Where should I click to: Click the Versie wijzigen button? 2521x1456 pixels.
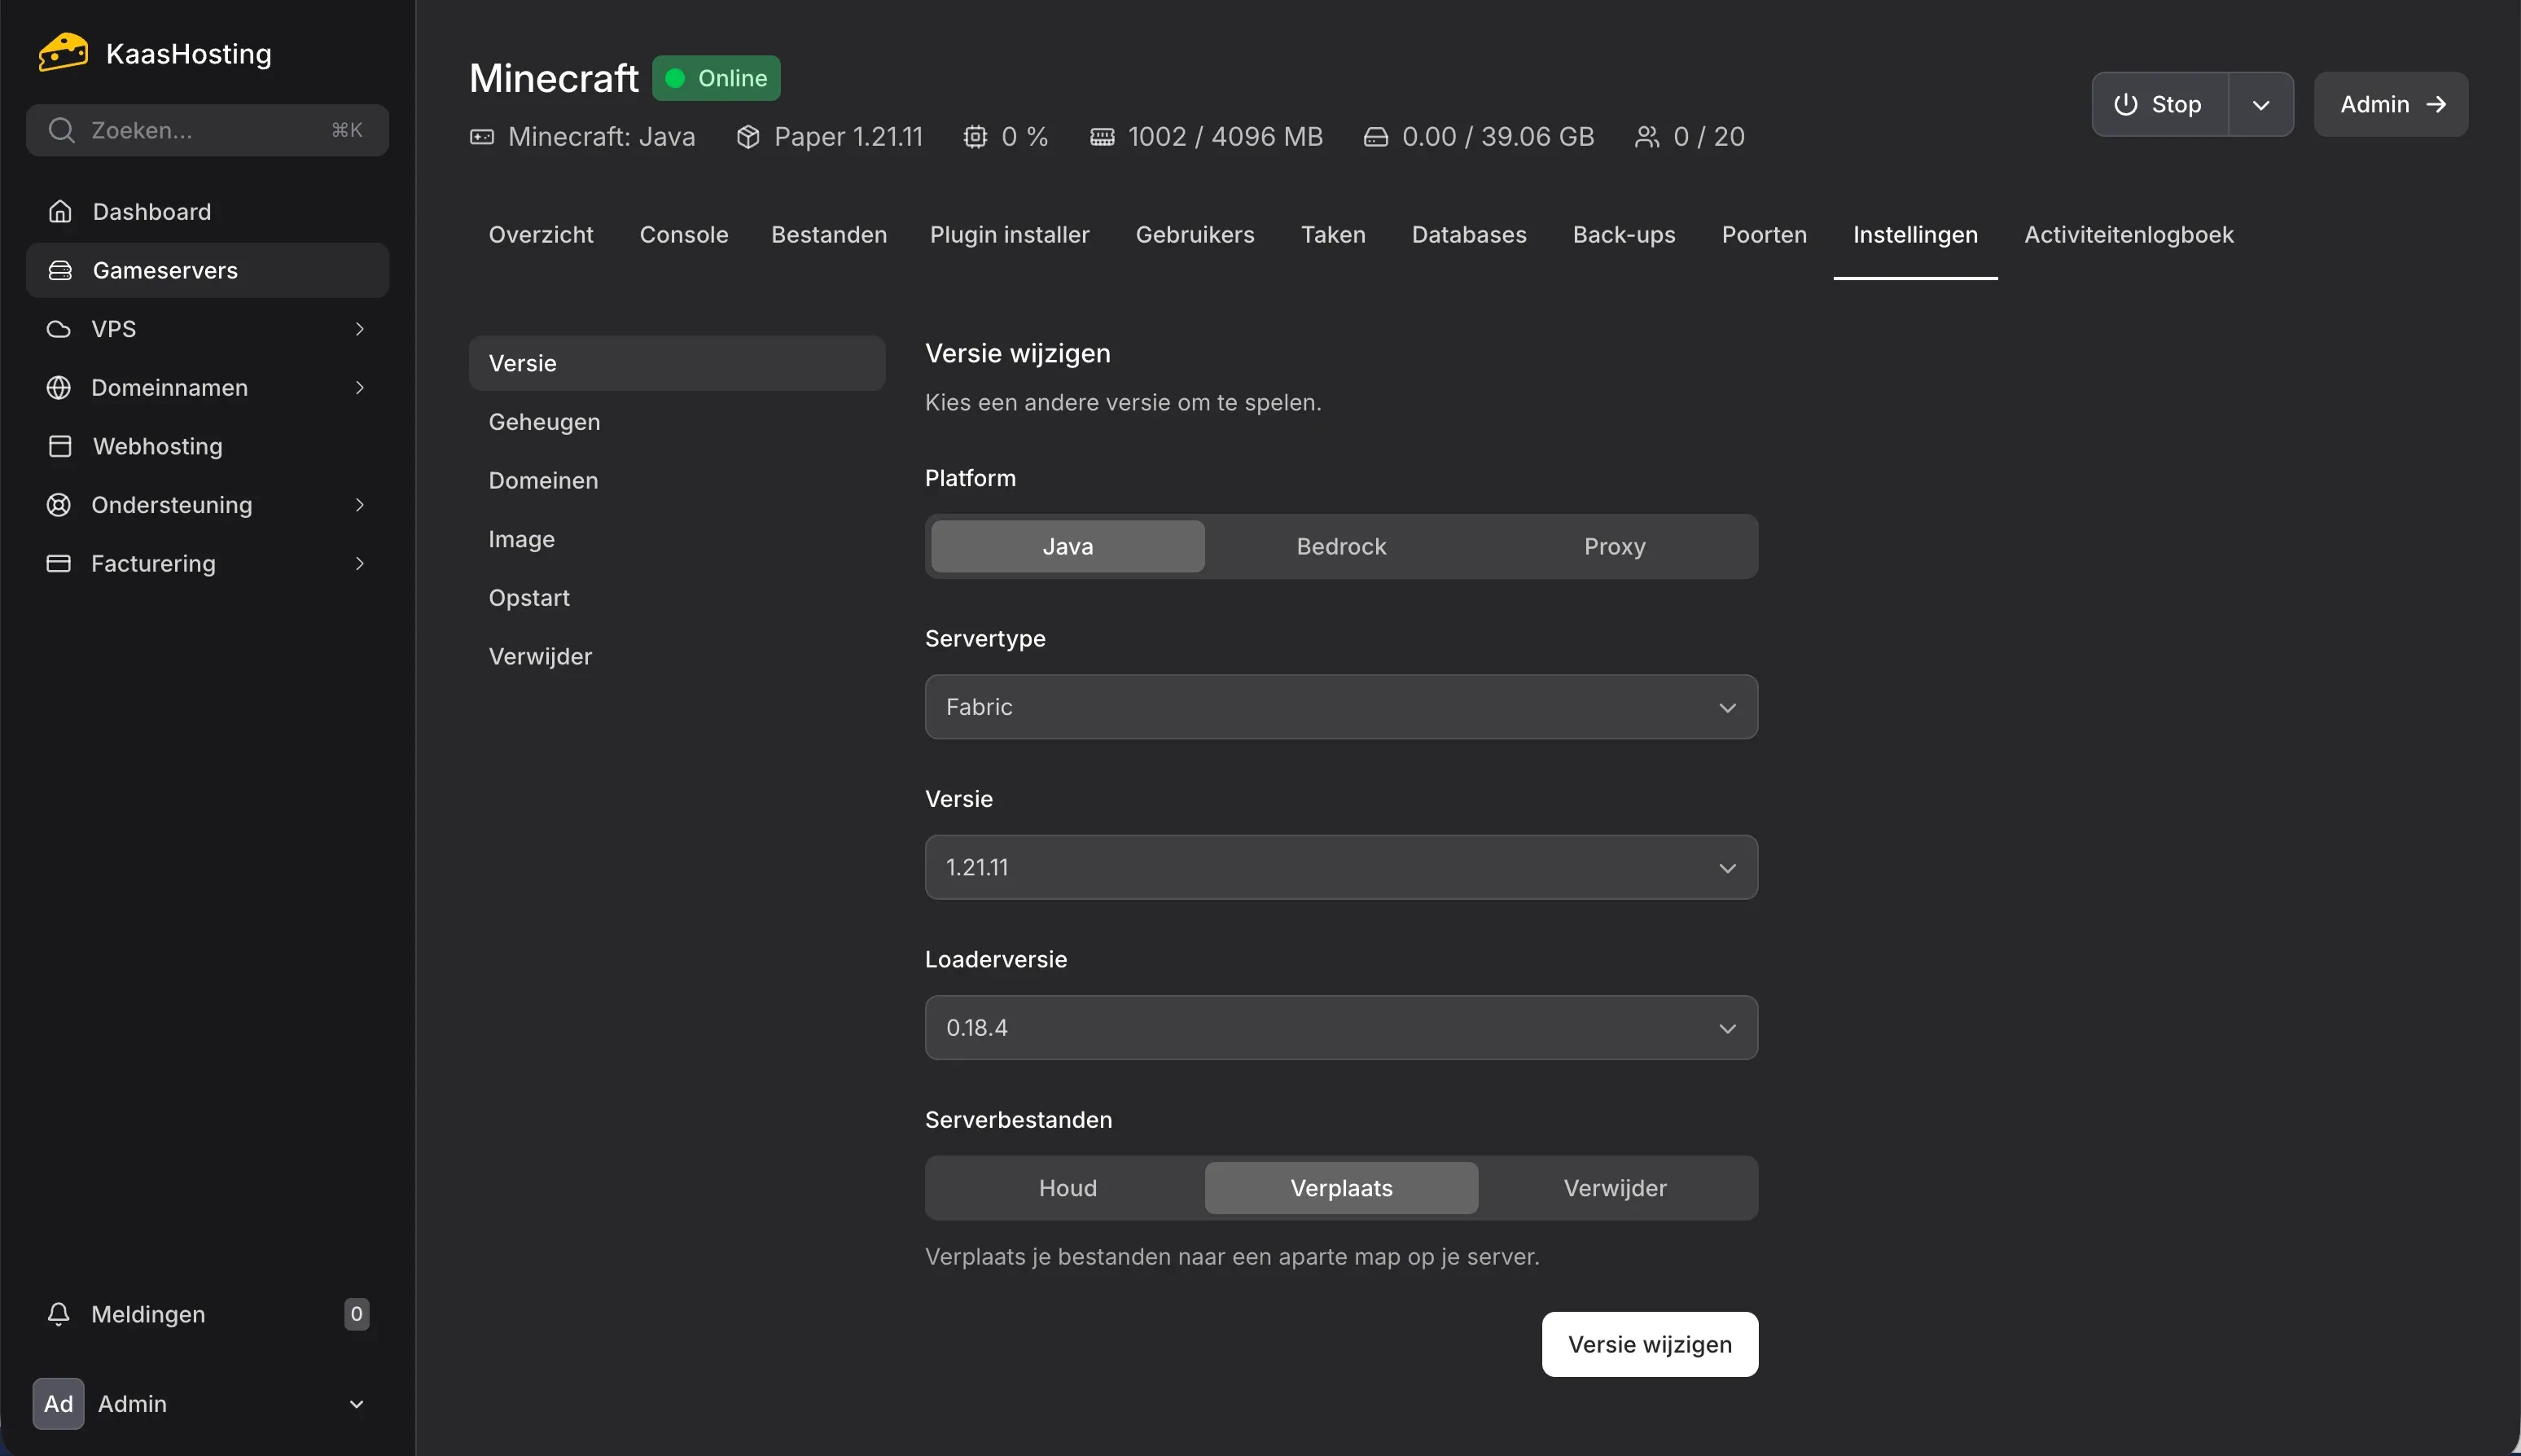pyautogui.click(x=1648, y=1343)
